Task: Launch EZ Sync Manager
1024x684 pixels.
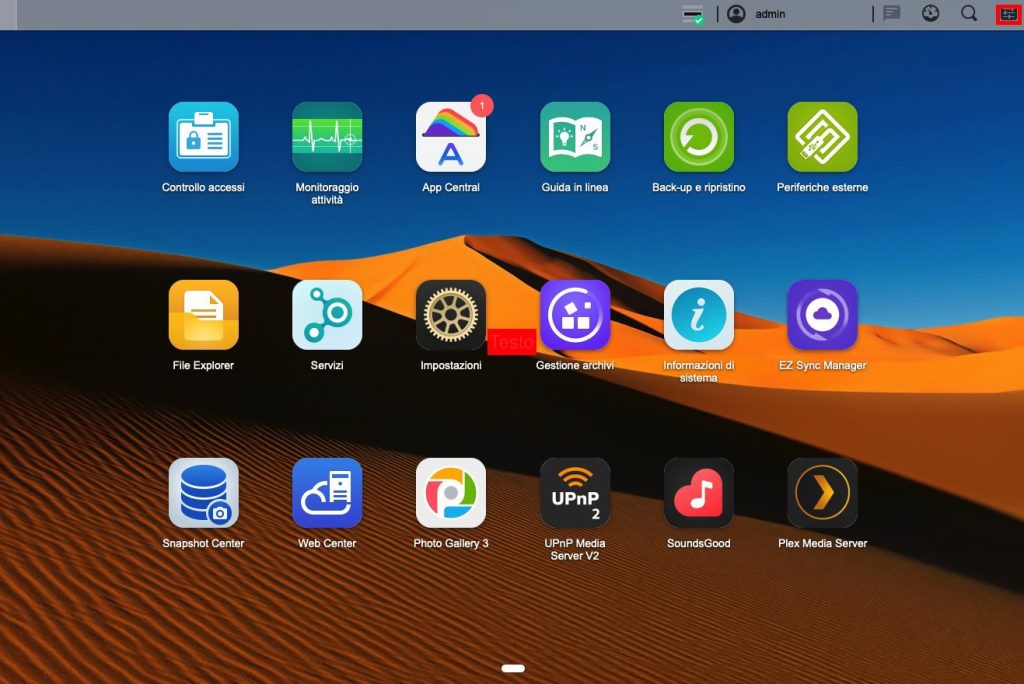Action: point(822,315)
